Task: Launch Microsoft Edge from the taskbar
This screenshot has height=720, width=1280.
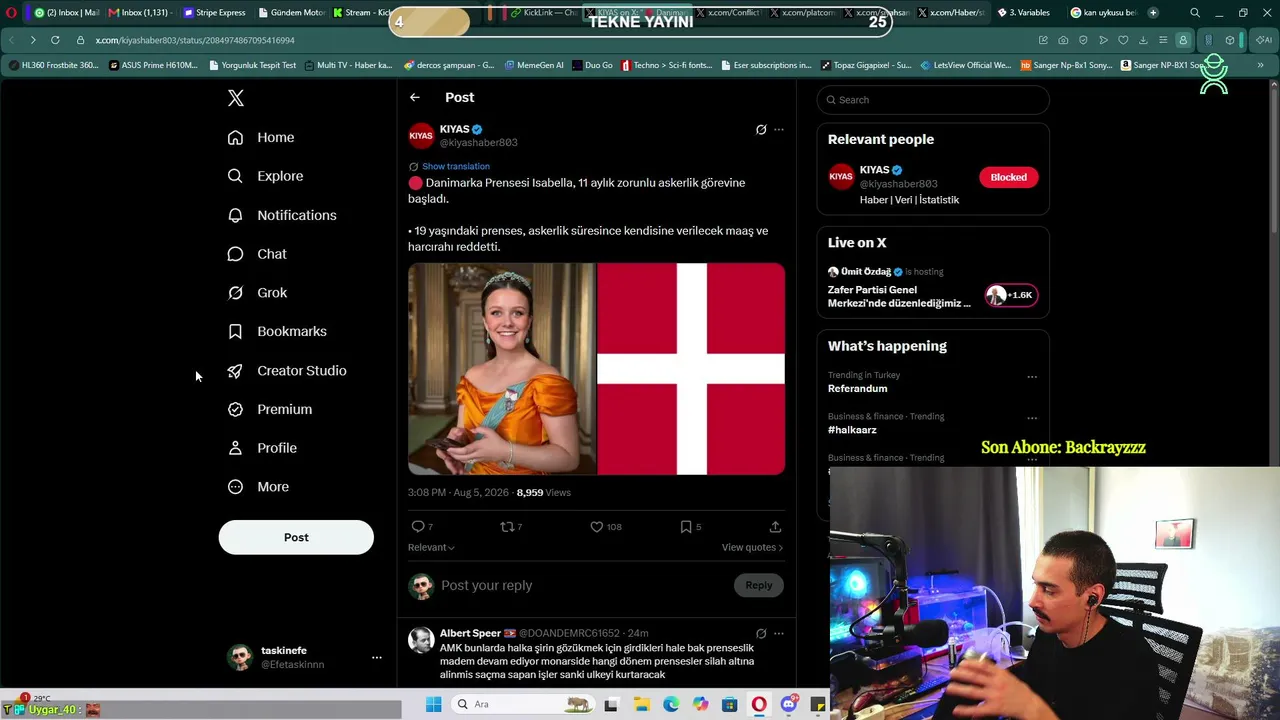Action: pos(671,704)
